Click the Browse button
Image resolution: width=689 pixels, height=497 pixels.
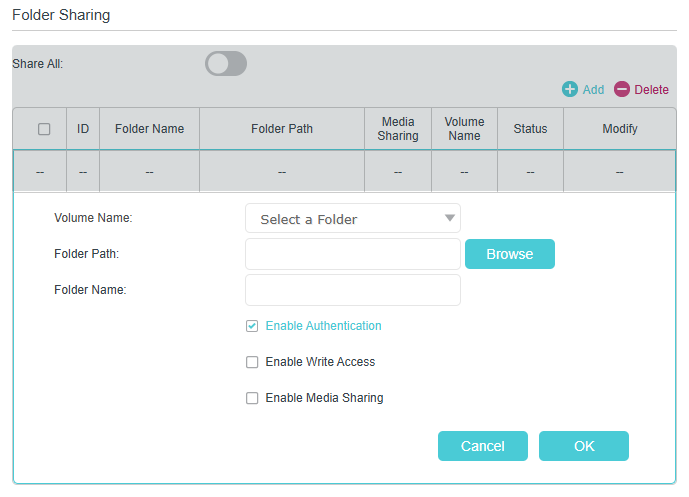510,254
